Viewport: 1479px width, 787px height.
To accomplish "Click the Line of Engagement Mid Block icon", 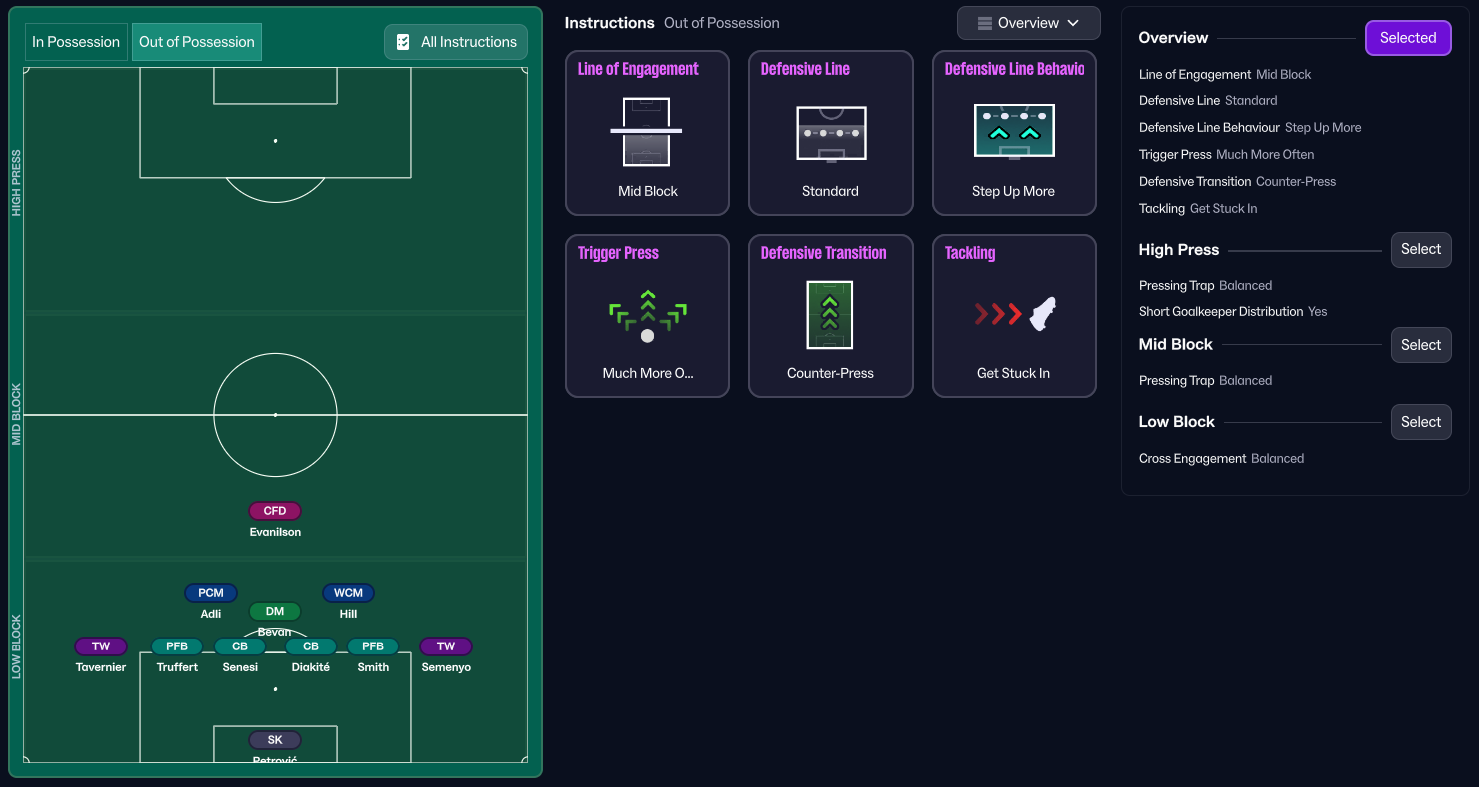I will point(647,132).
